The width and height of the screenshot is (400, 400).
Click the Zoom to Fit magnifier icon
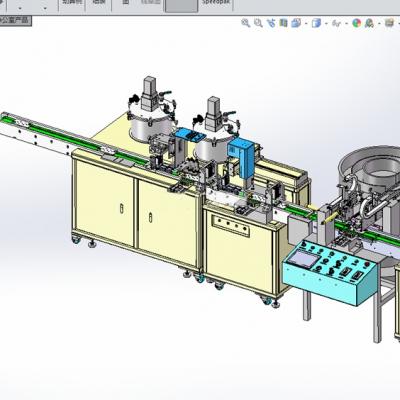[246, 23]
